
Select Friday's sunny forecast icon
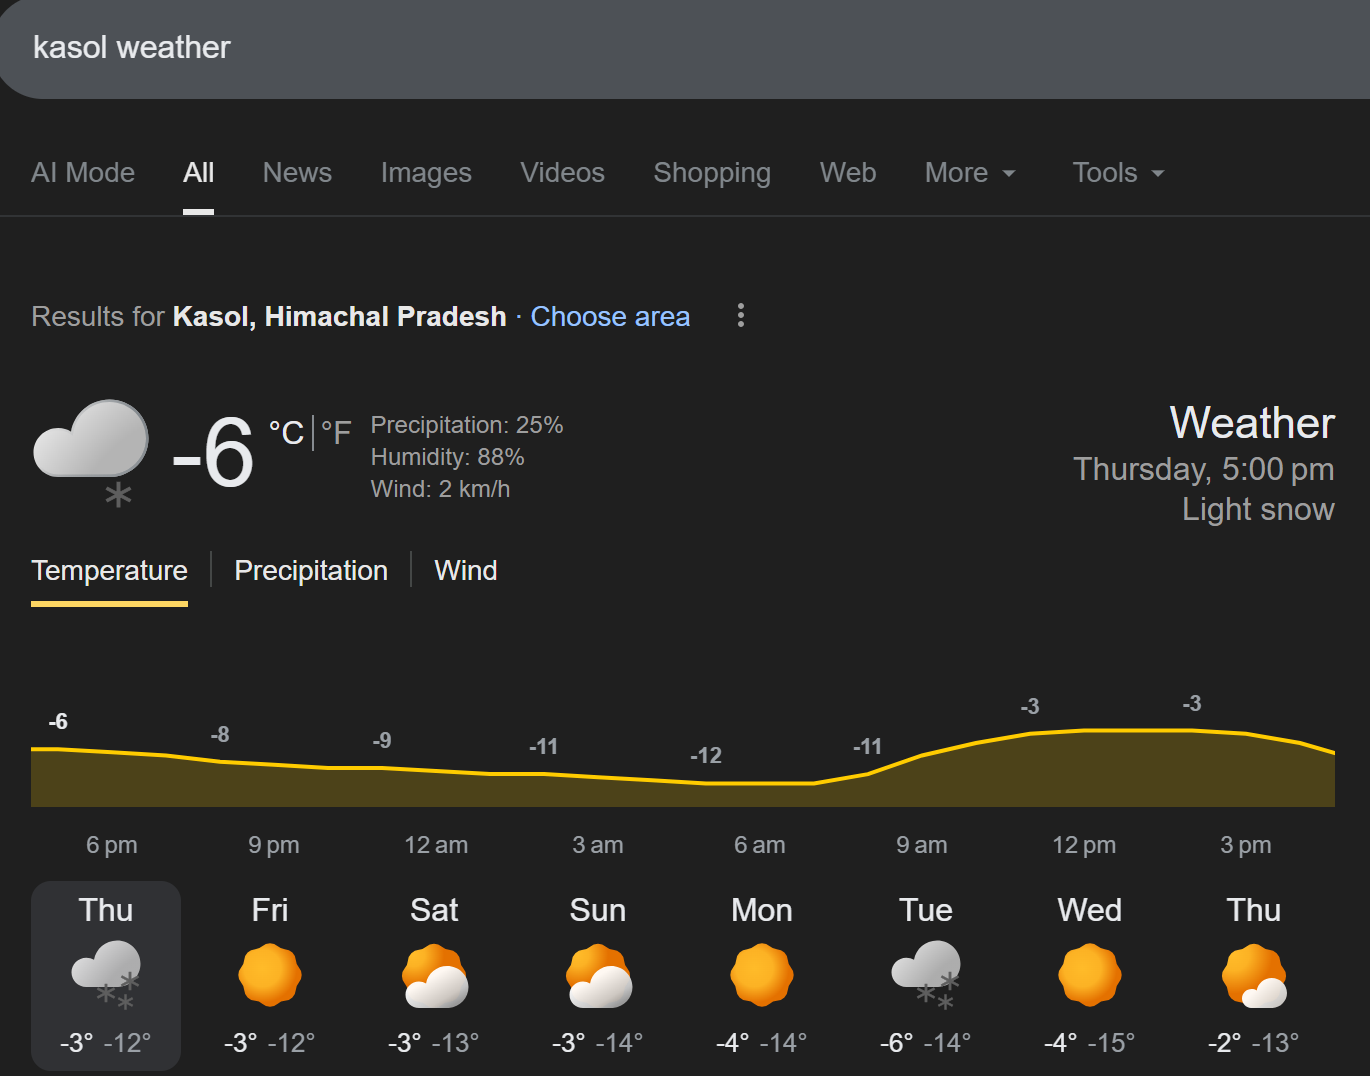click(x=270, y=975)
